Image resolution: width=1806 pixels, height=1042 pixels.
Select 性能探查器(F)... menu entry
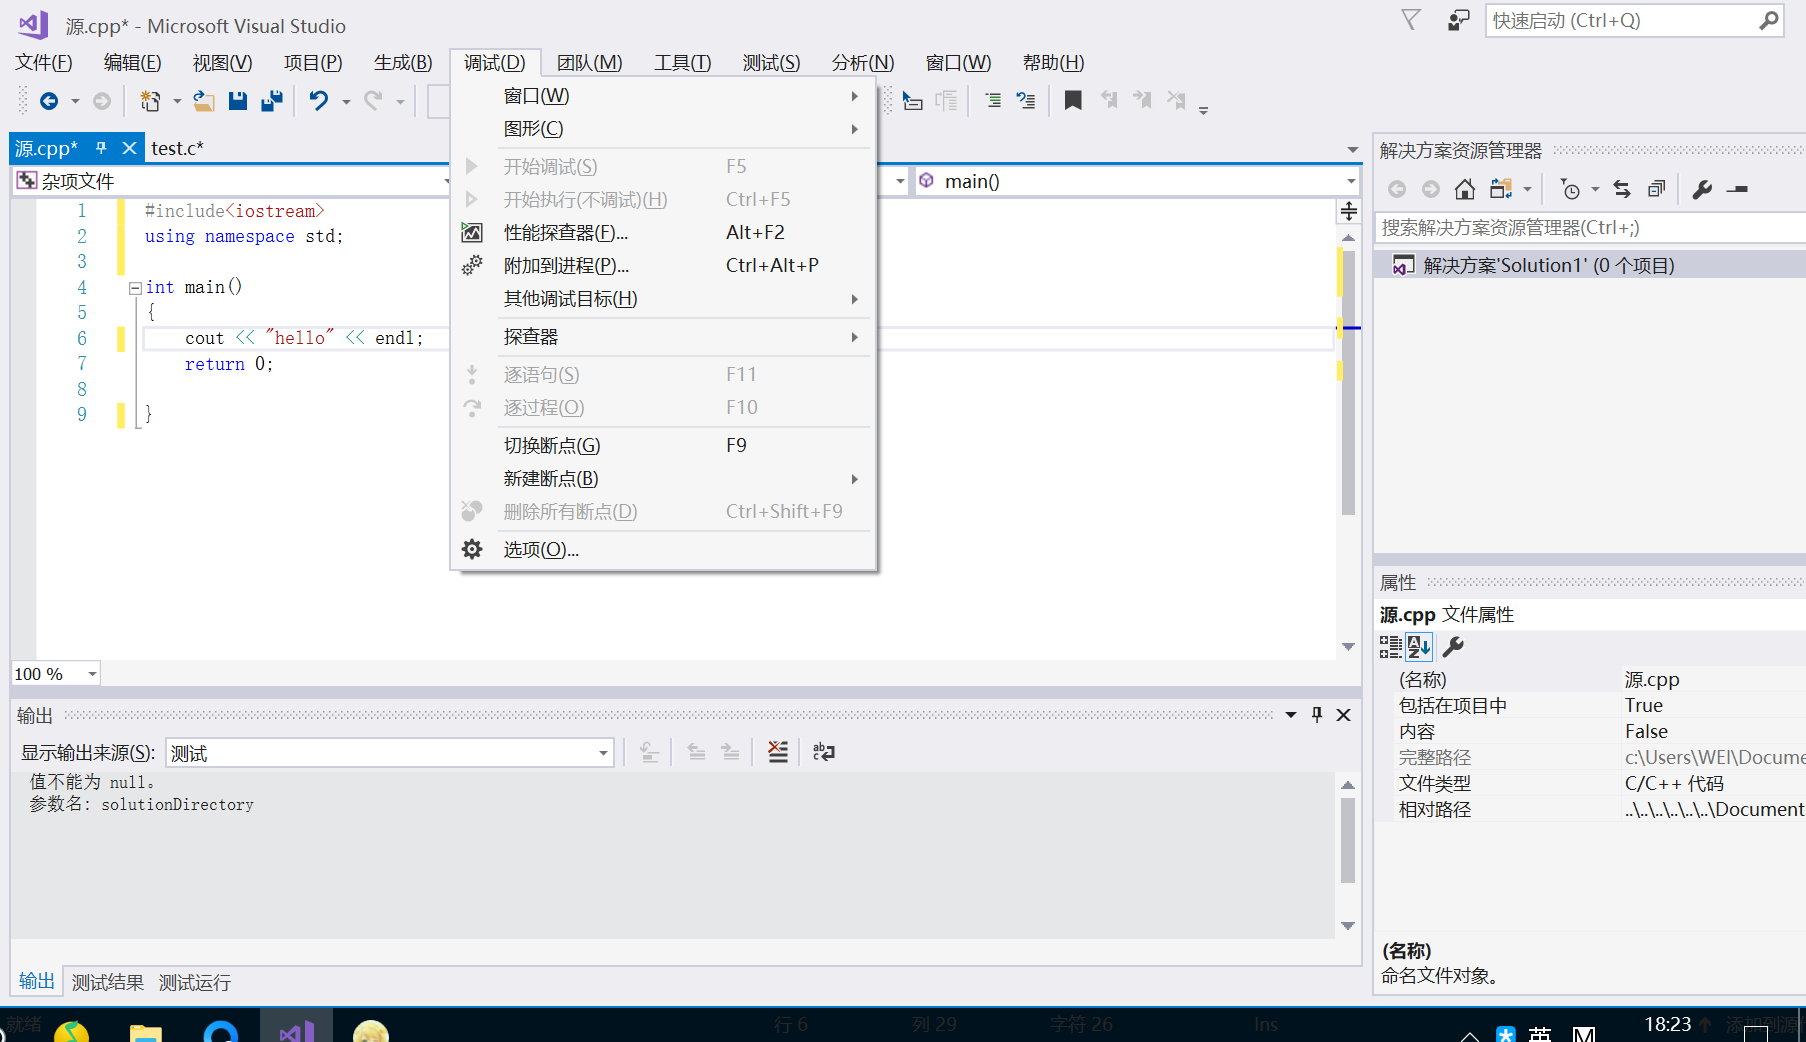click(x=663, y=233)
